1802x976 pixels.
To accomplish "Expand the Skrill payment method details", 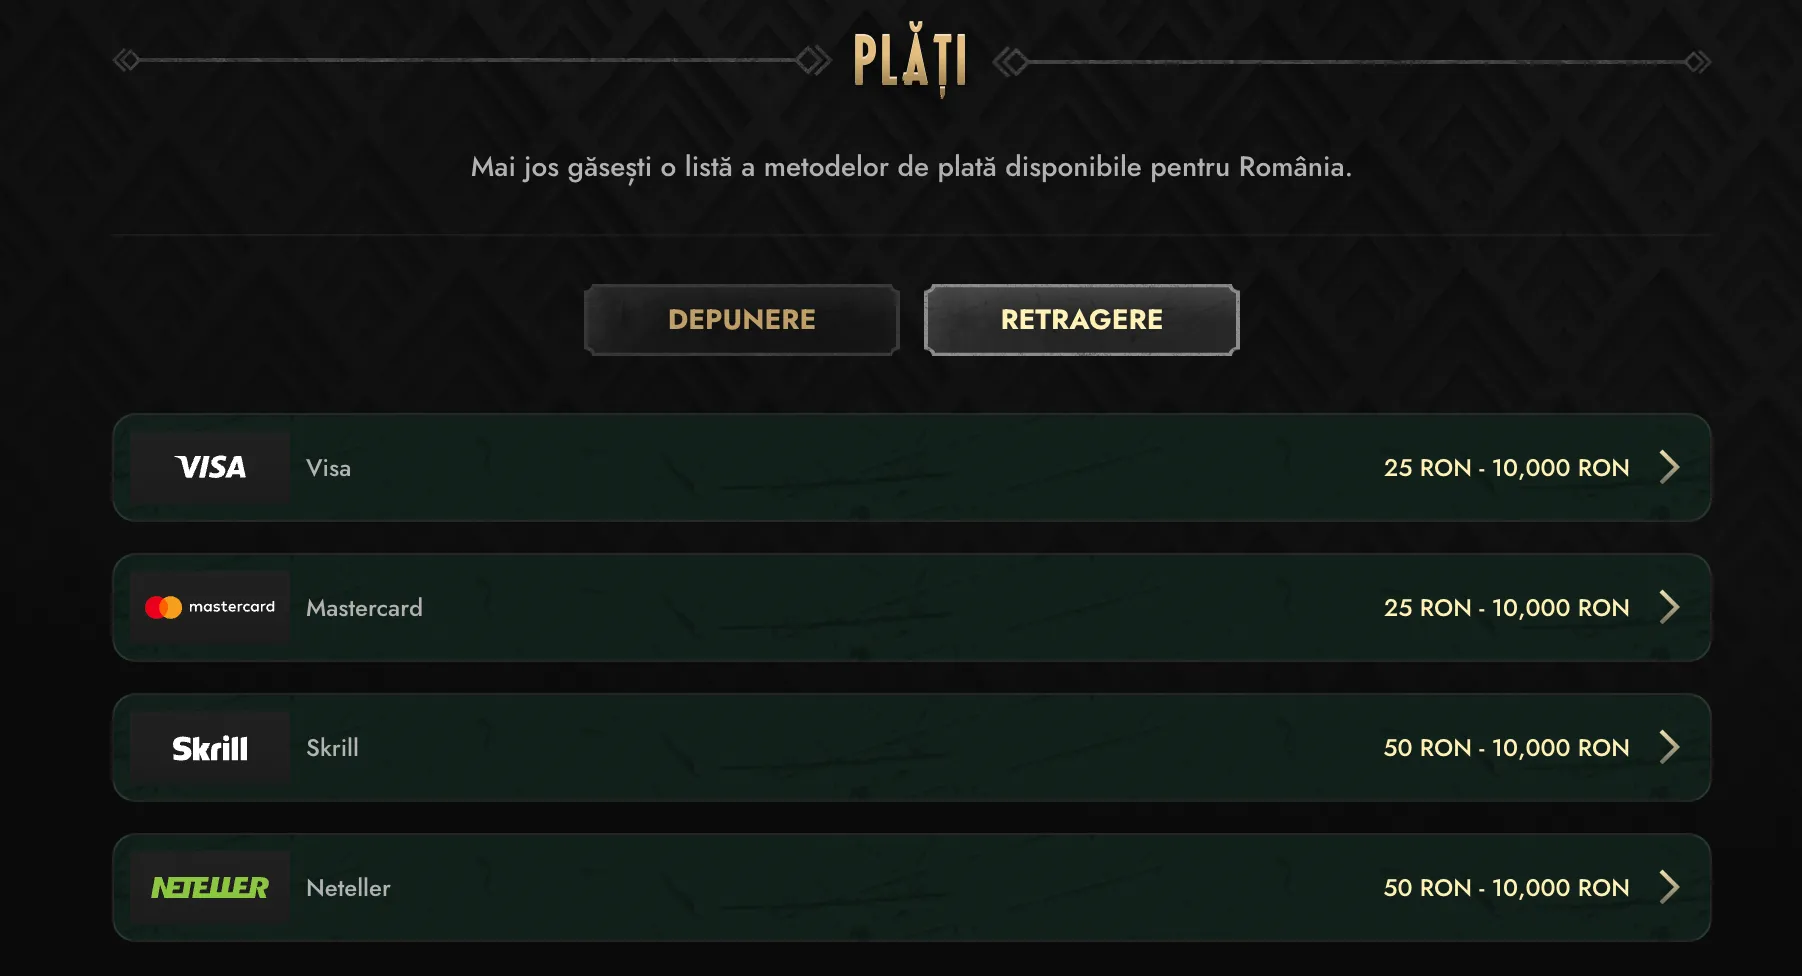I will [1668, 747].
